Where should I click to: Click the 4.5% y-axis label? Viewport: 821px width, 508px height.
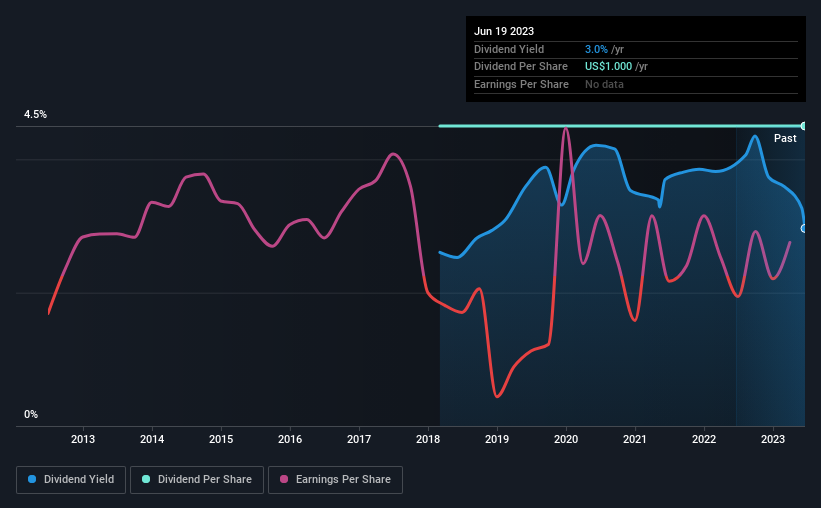pos(36,115)
